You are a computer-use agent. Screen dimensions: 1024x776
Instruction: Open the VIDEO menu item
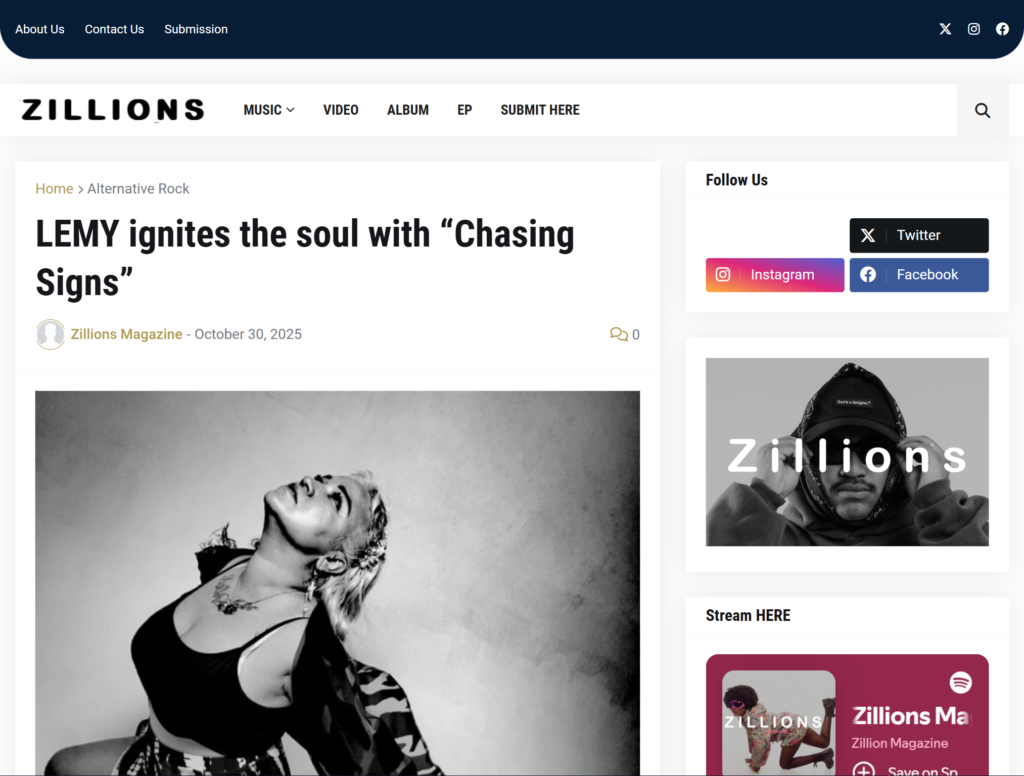point(341,110)
